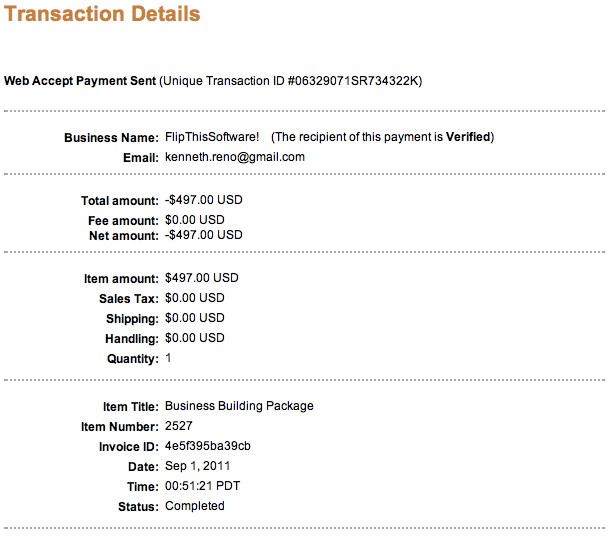The width and height of the screenshot is (613, 537).
Task: Click the Fee amount value
Action: [195, 220]
